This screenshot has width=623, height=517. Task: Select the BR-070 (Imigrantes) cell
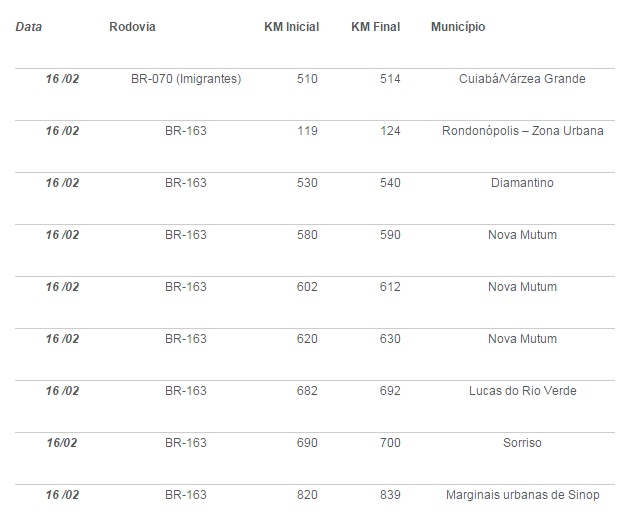pyautogui.click(x=186, y=79)
